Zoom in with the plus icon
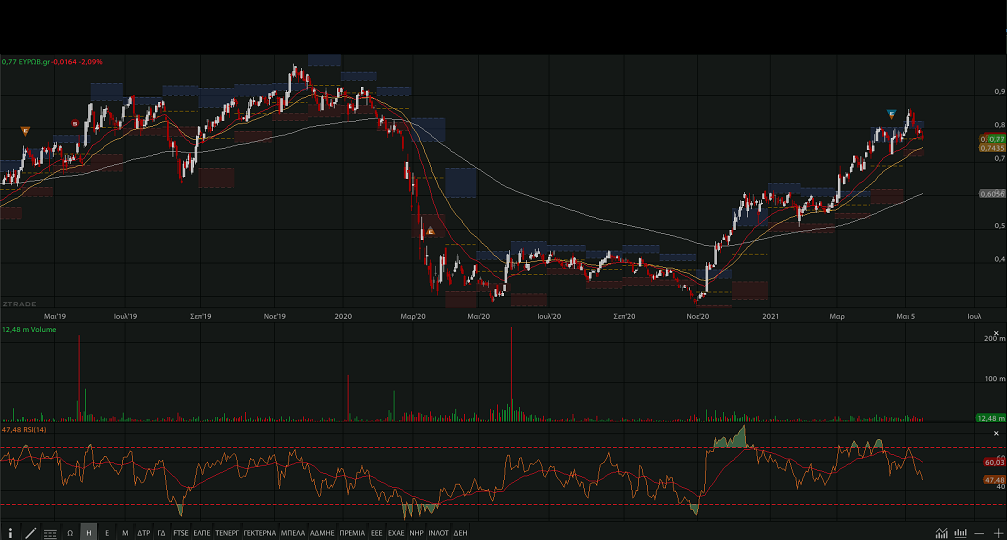1007x540 pixels. [x=997, y=533]
